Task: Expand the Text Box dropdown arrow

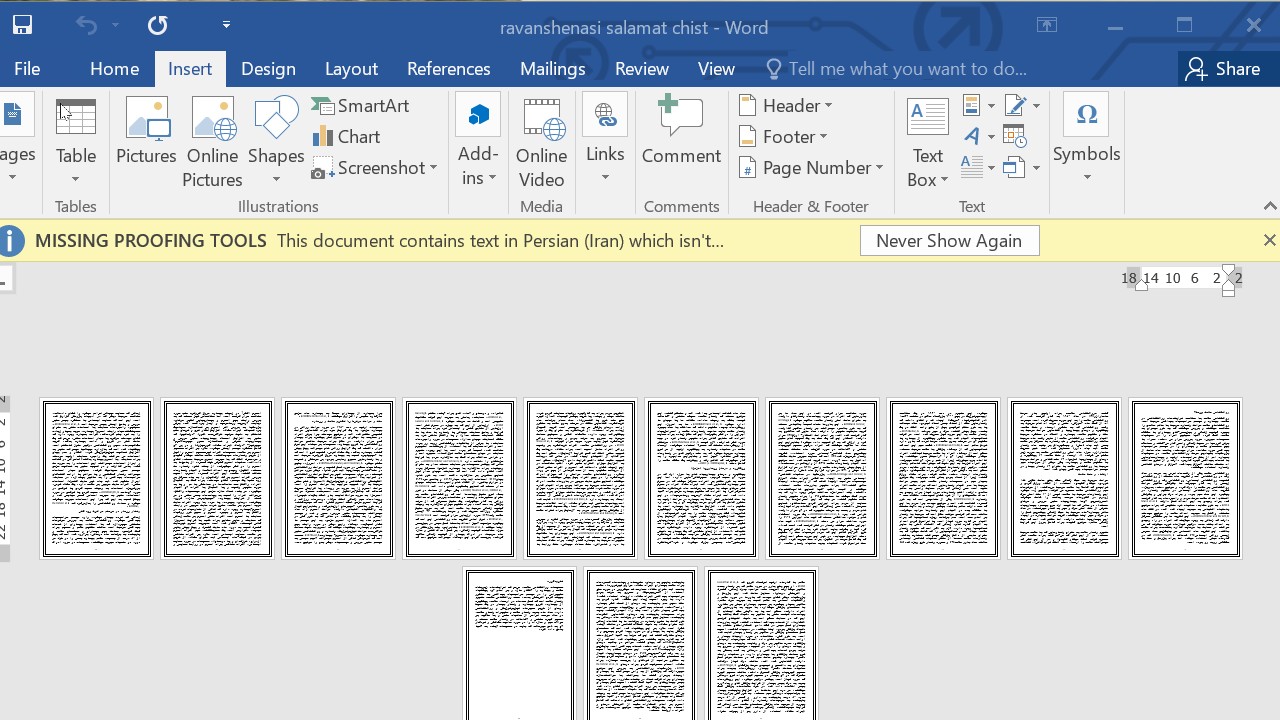Action: (x=944, y=181)
